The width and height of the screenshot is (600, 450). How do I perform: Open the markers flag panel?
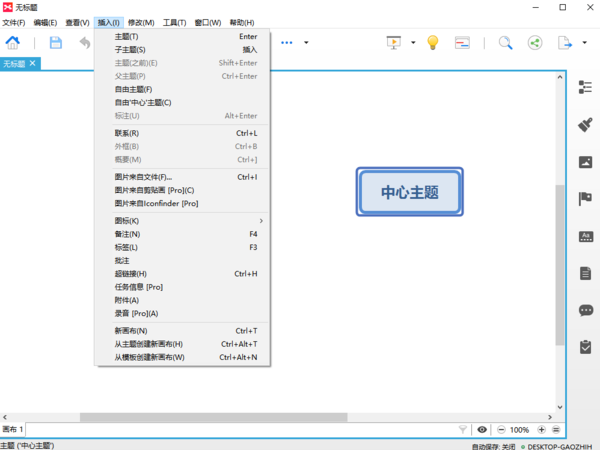coord(585,199)
